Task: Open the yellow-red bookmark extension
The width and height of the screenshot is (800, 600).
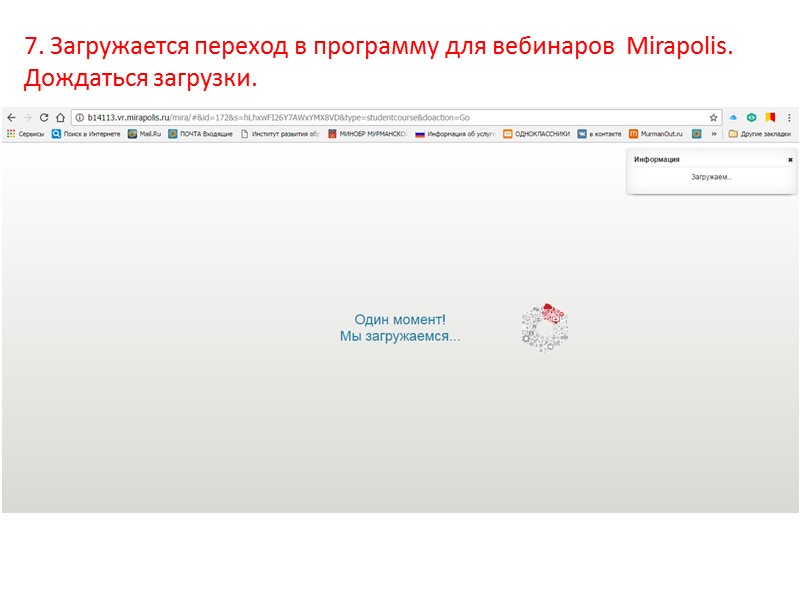Action: click(x=770, y=117)
